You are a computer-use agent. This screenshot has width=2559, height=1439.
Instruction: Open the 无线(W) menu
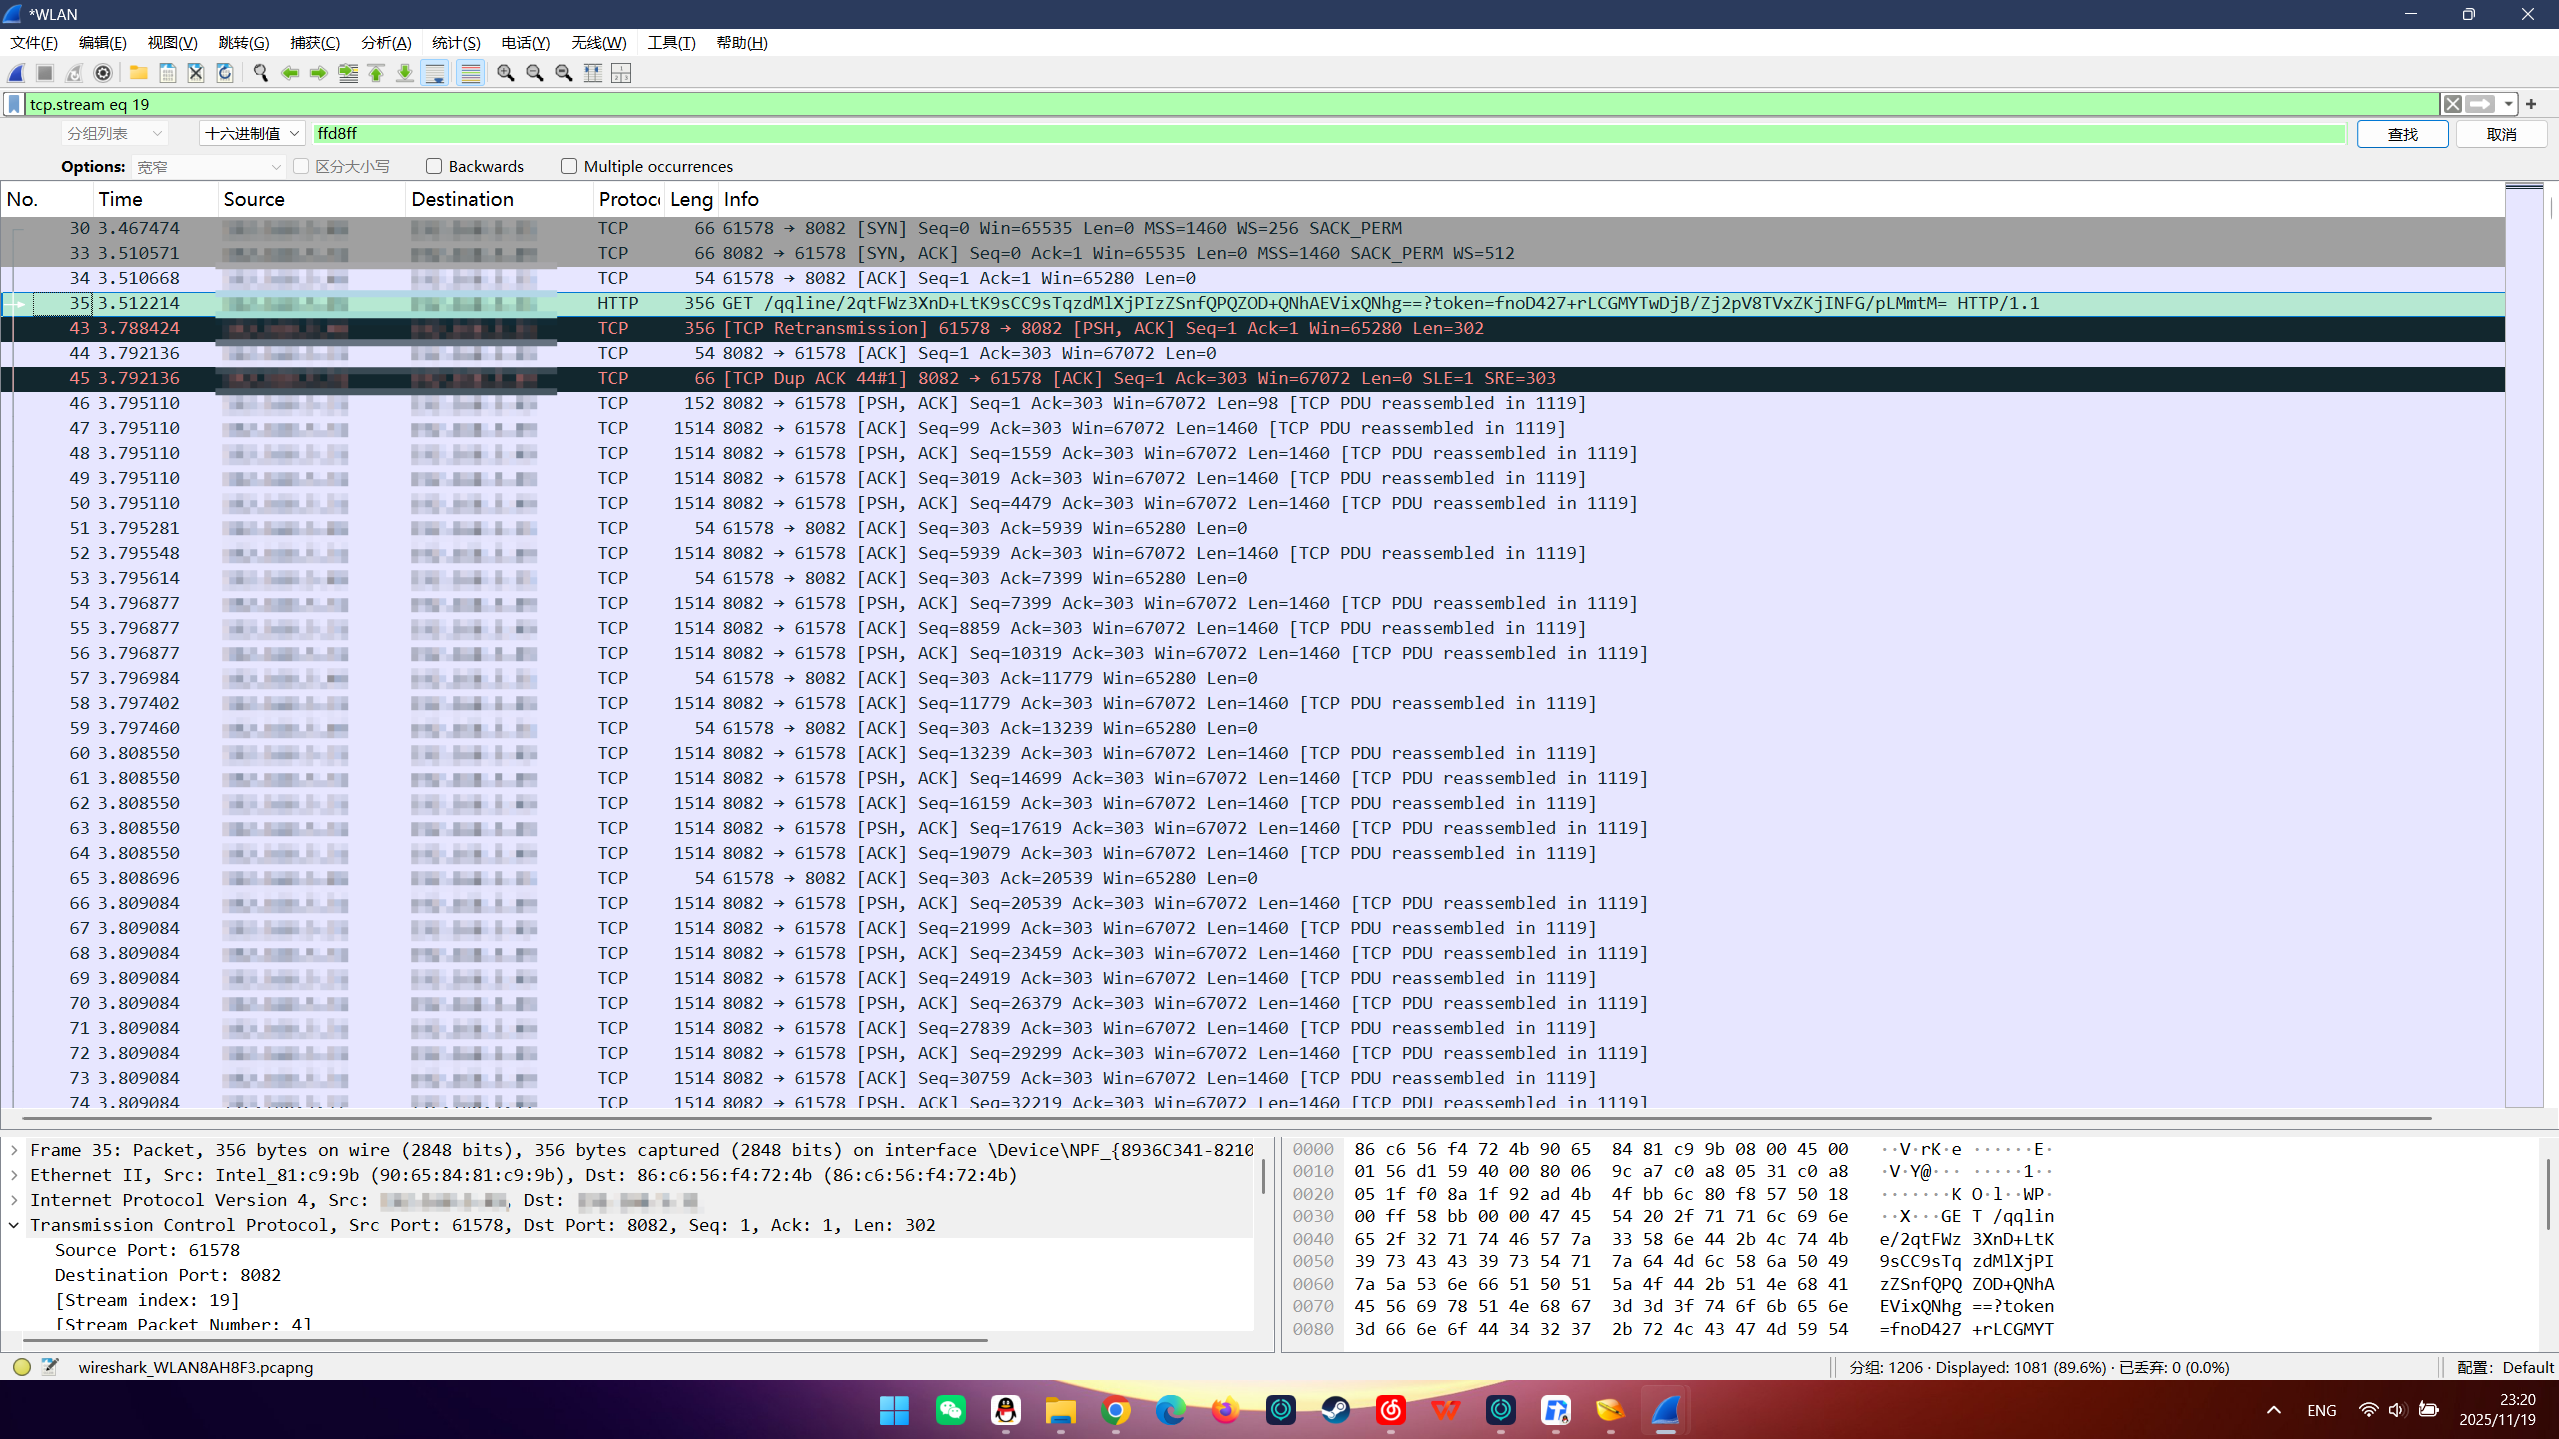[x=598, y=42]
